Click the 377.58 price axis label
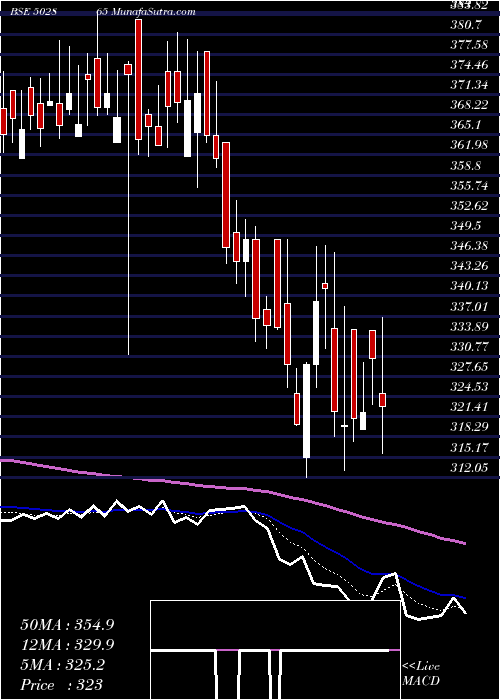Image resolution: width=500 pixels, height=700 pixels. click(x=469, y=45)
